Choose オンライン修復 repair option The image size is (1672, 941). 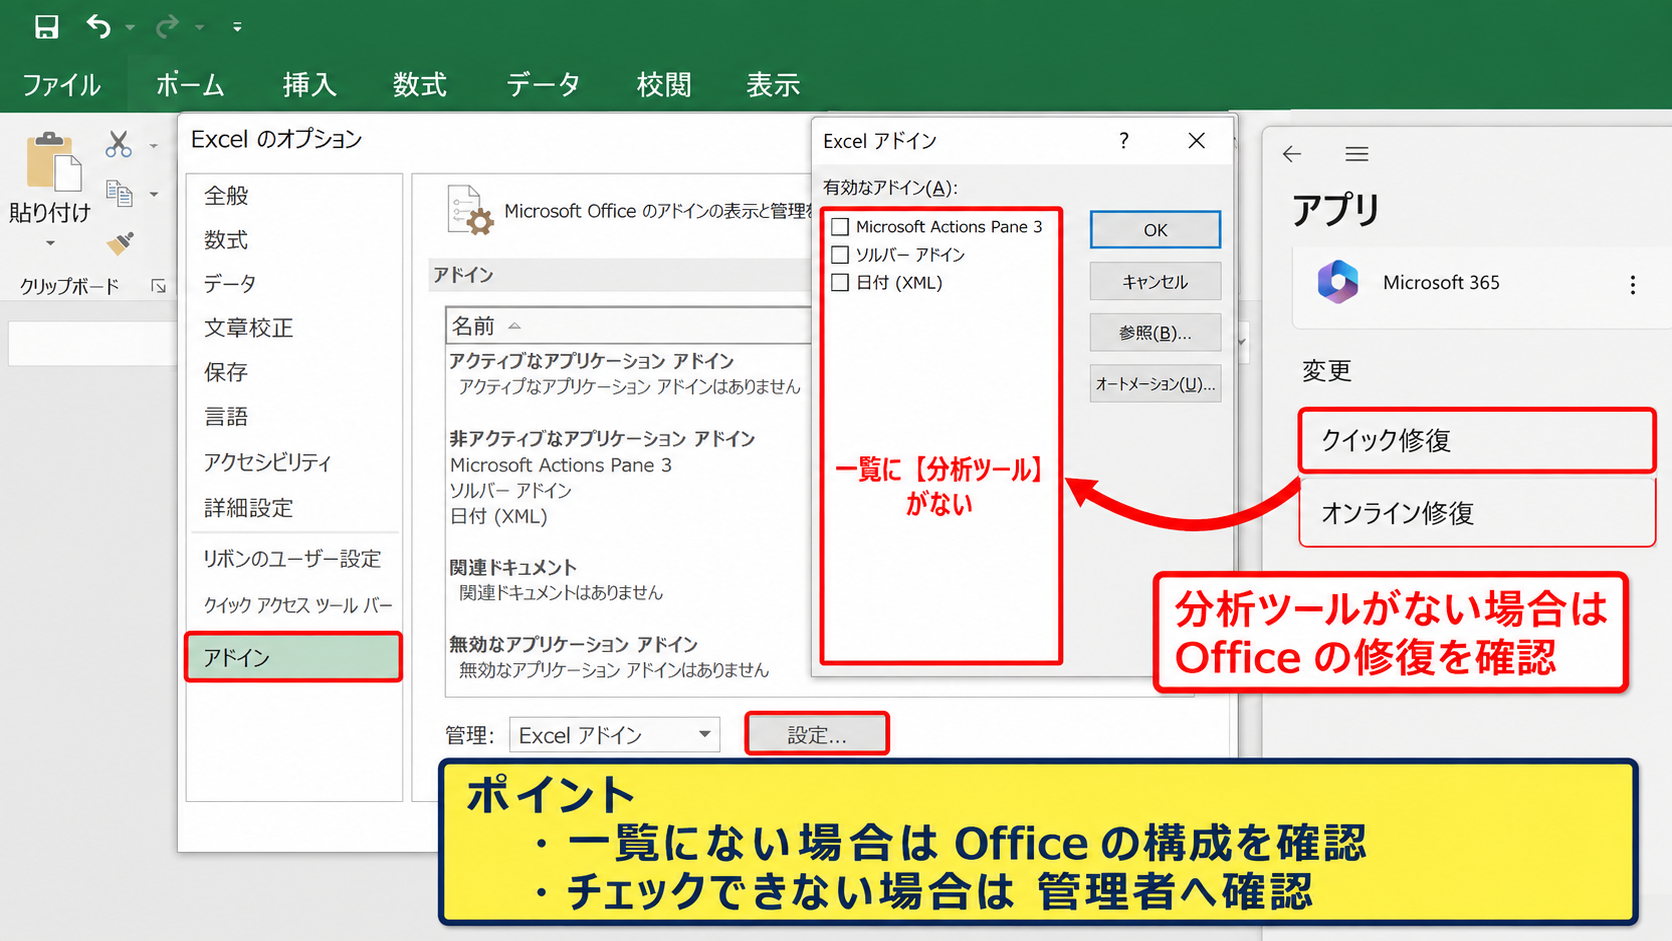pyautogui.click(x=1477, y=513)
